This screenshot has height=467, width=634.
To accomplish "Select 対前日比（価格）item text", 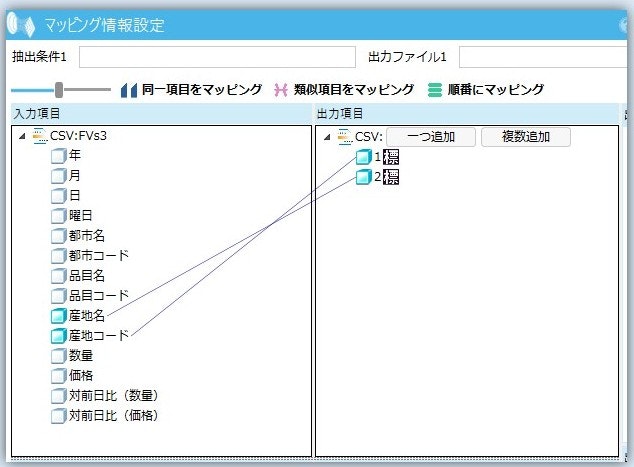I will click(114, 416).
